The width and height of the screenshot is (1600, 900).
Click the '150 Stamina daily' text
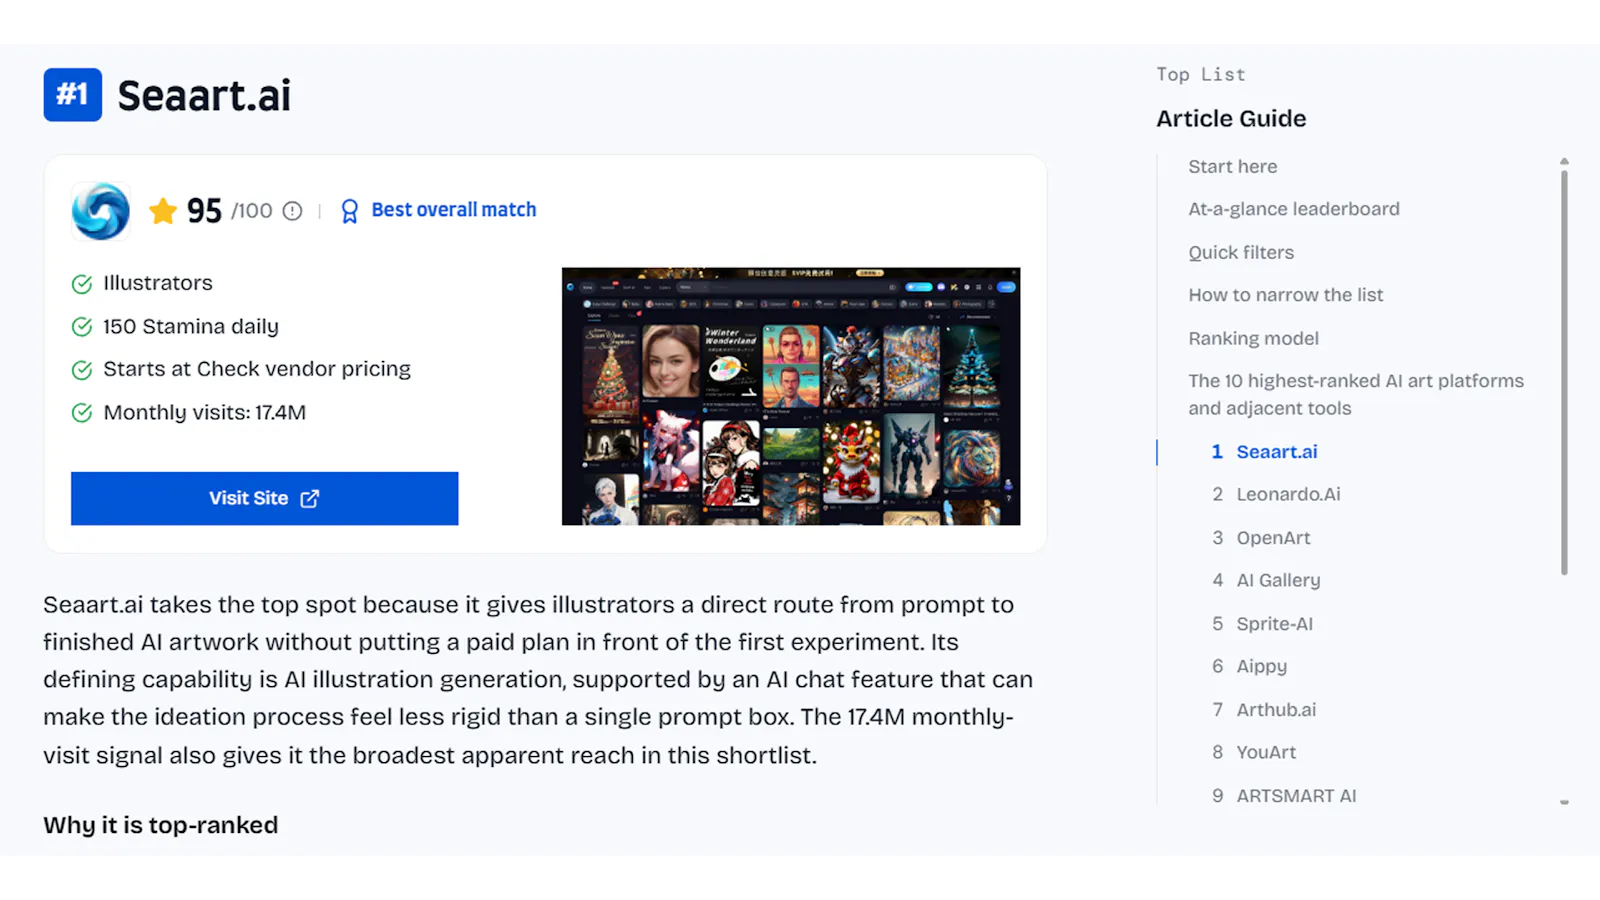pyautogui.click(x=191, y=327)
